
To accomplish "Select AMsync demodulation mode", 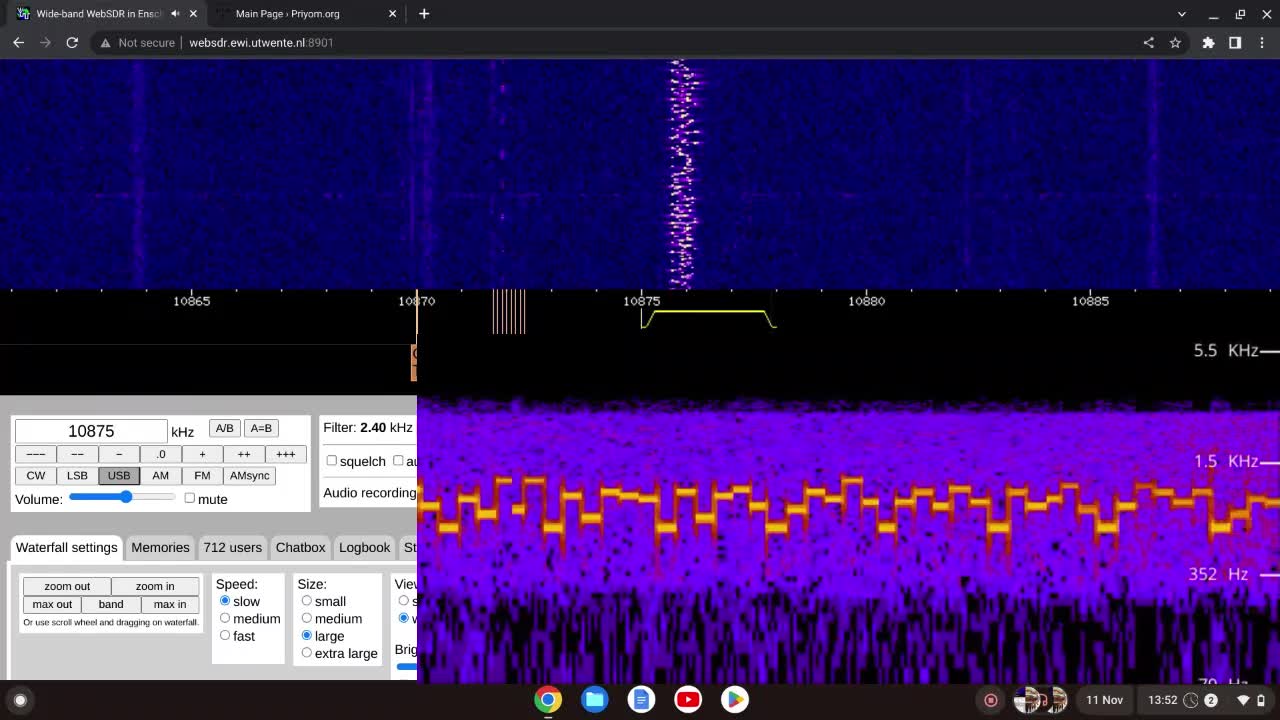I will (249, 476).
